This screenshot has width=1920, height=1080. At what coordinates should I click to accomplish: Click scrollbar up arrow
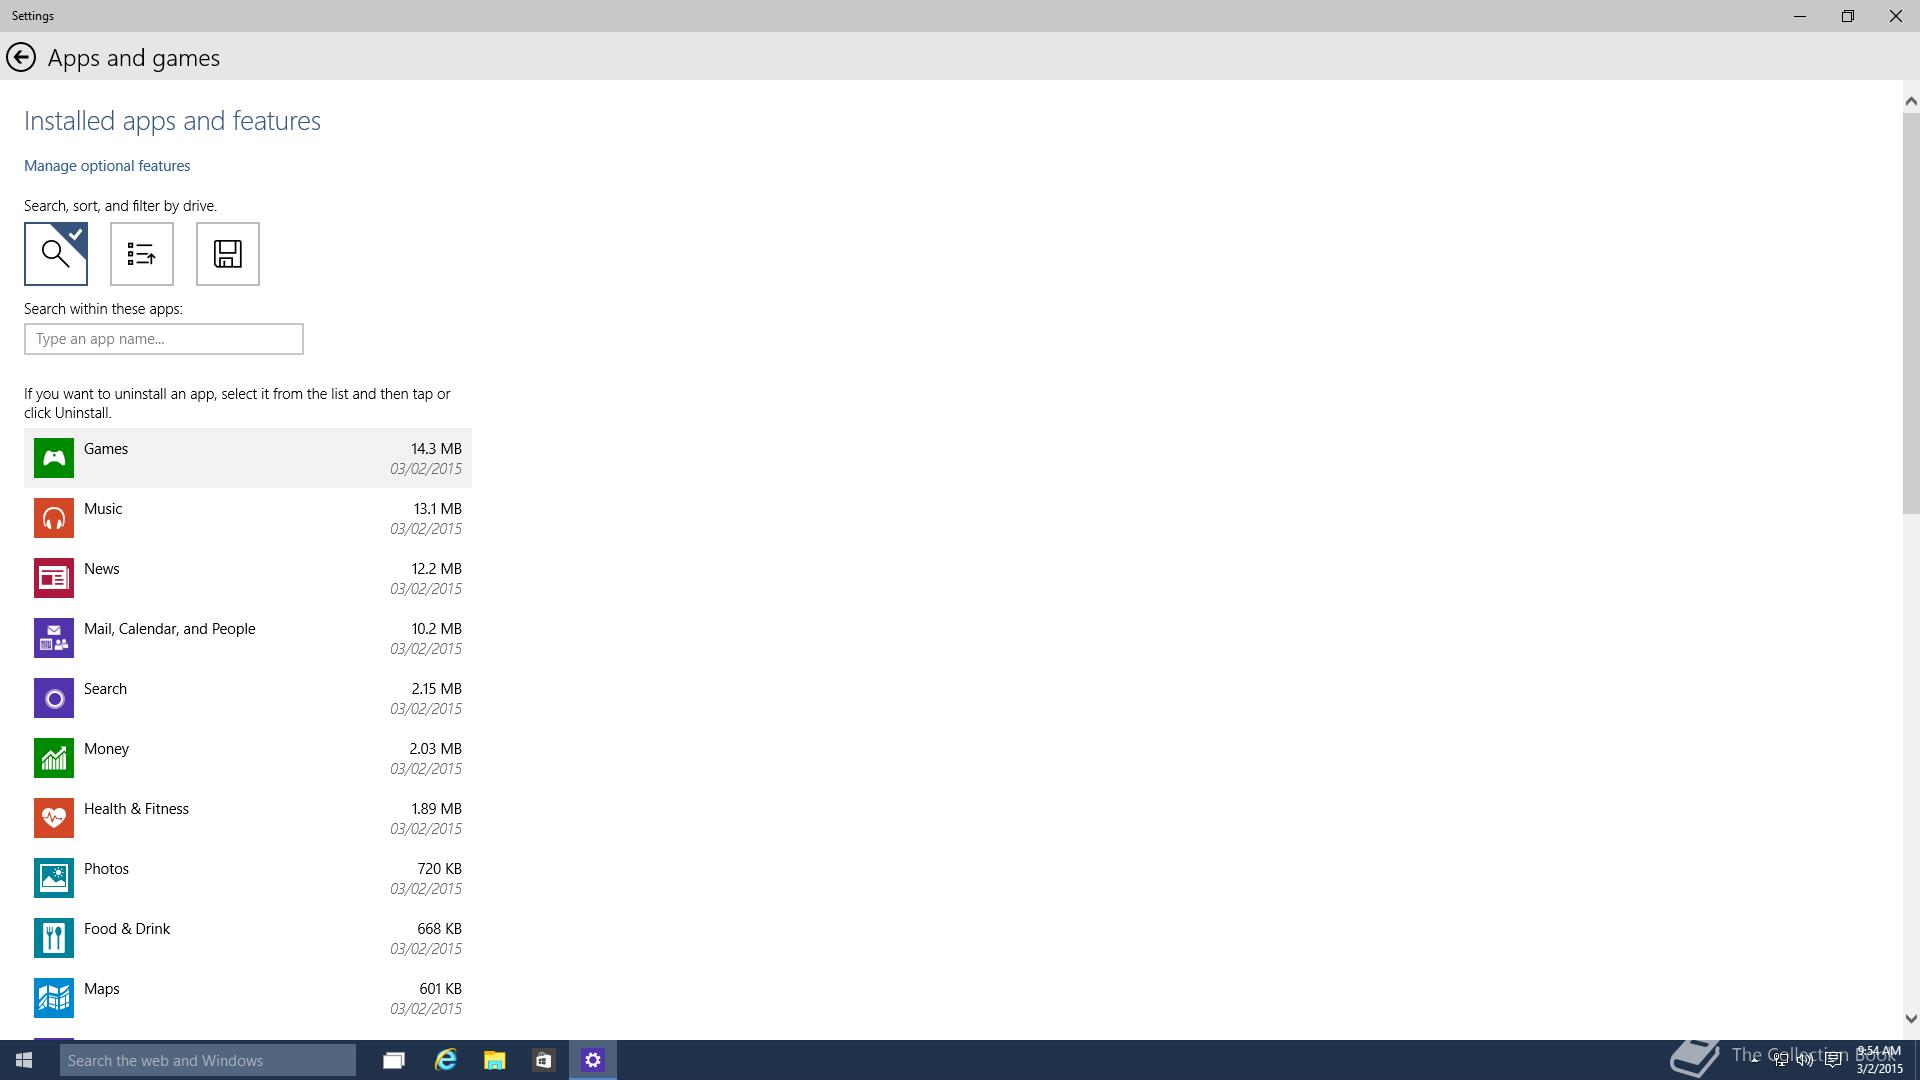click(1911, 101)
